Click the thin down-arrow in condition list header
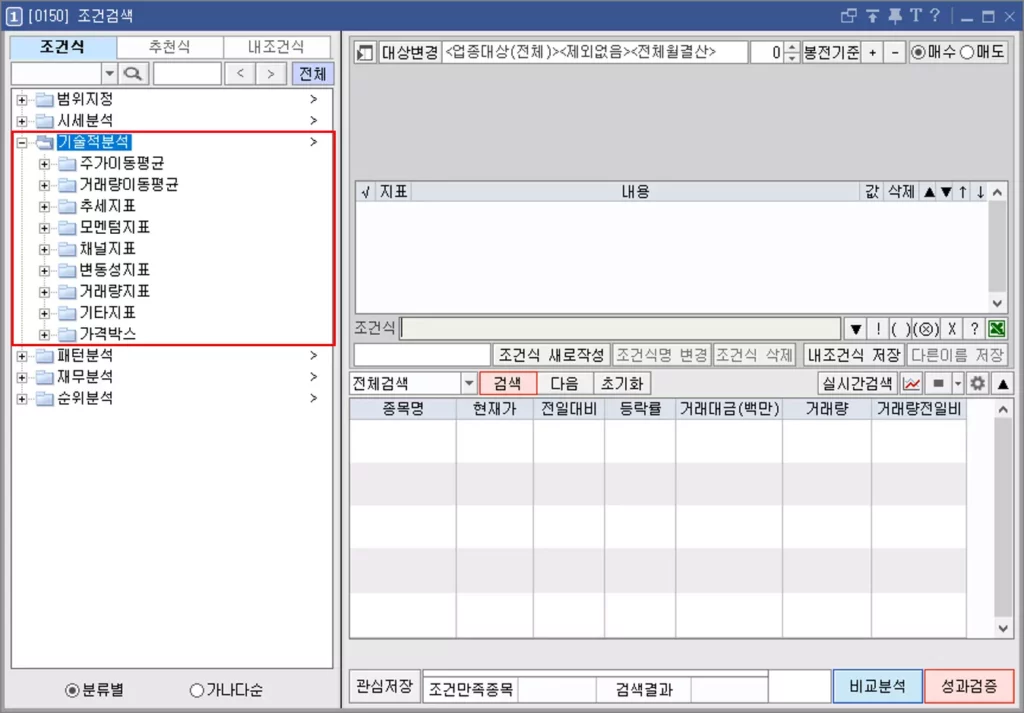The image size is (1024, 713). [x=980, y=192]
